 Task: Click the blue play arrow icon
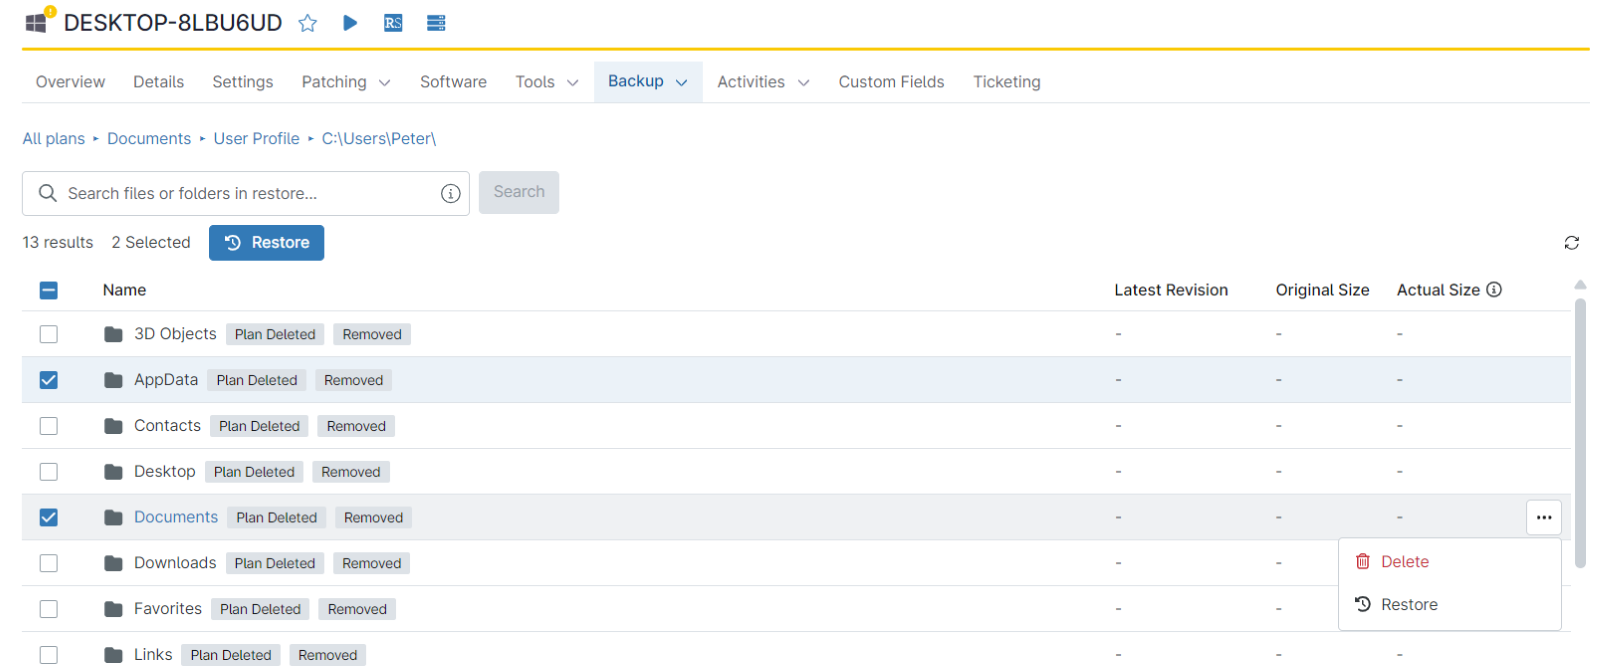click(x=350, y=22)
